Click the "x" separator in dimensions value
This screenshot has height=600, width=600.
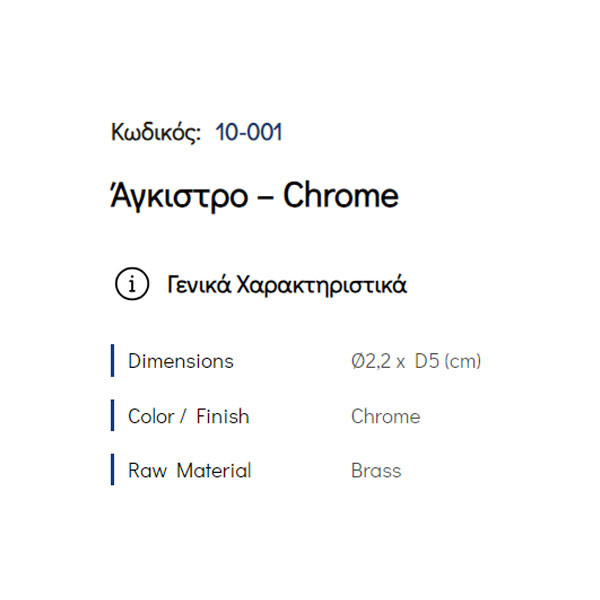point(400,362)
